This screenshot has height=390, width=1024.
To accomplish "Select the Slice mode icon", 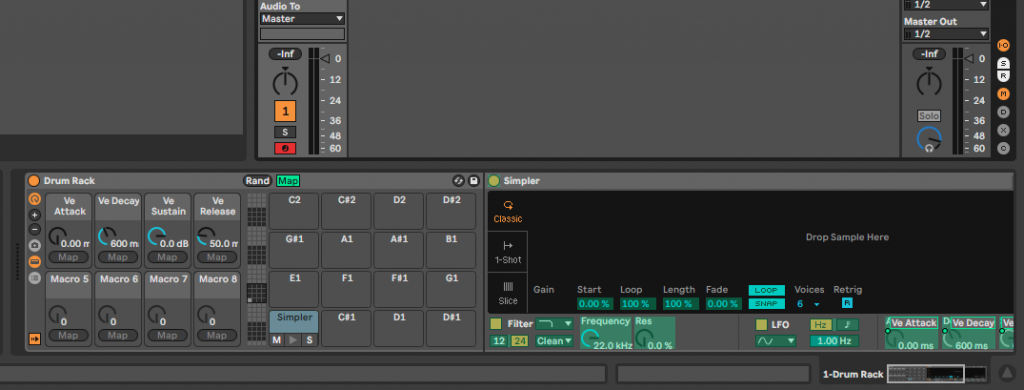I will 507,293.
